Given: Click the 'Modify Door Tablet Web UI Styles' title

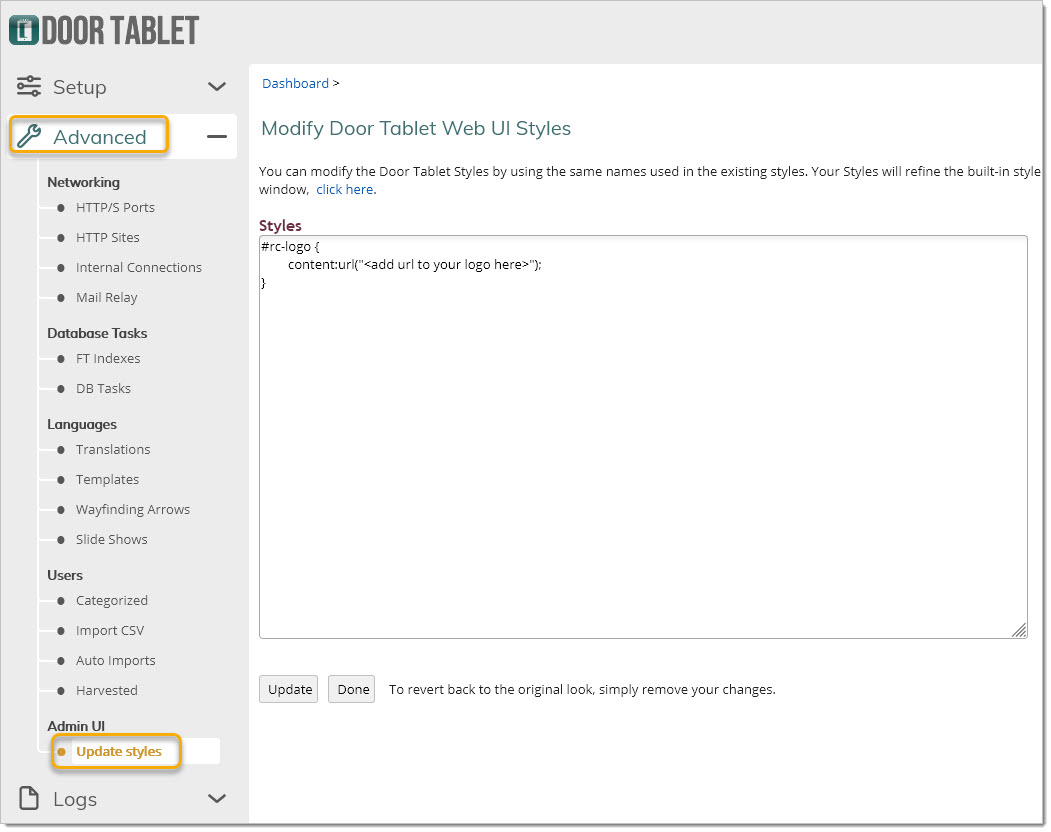Looking at the screenshot, I should [416, 129].
